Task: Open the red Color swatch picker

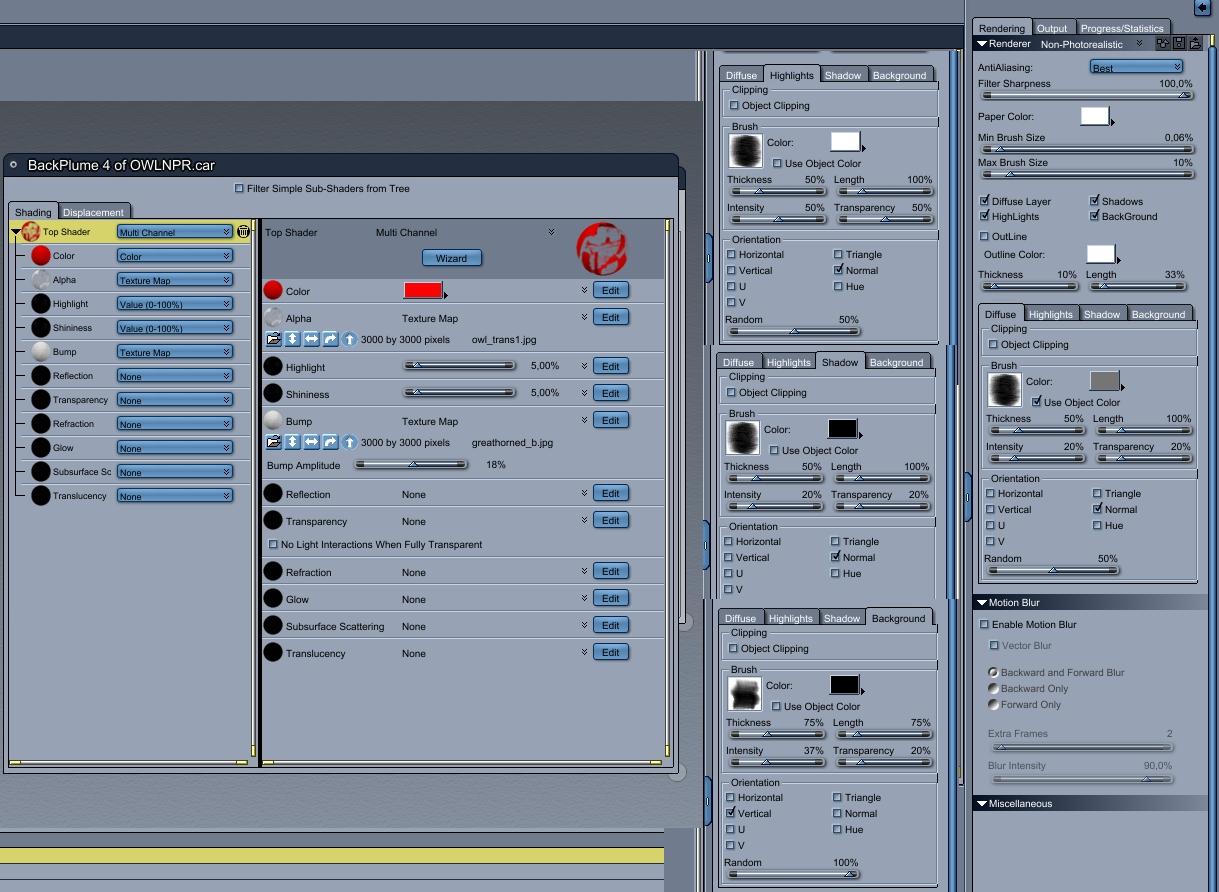Action: [423, 290]
